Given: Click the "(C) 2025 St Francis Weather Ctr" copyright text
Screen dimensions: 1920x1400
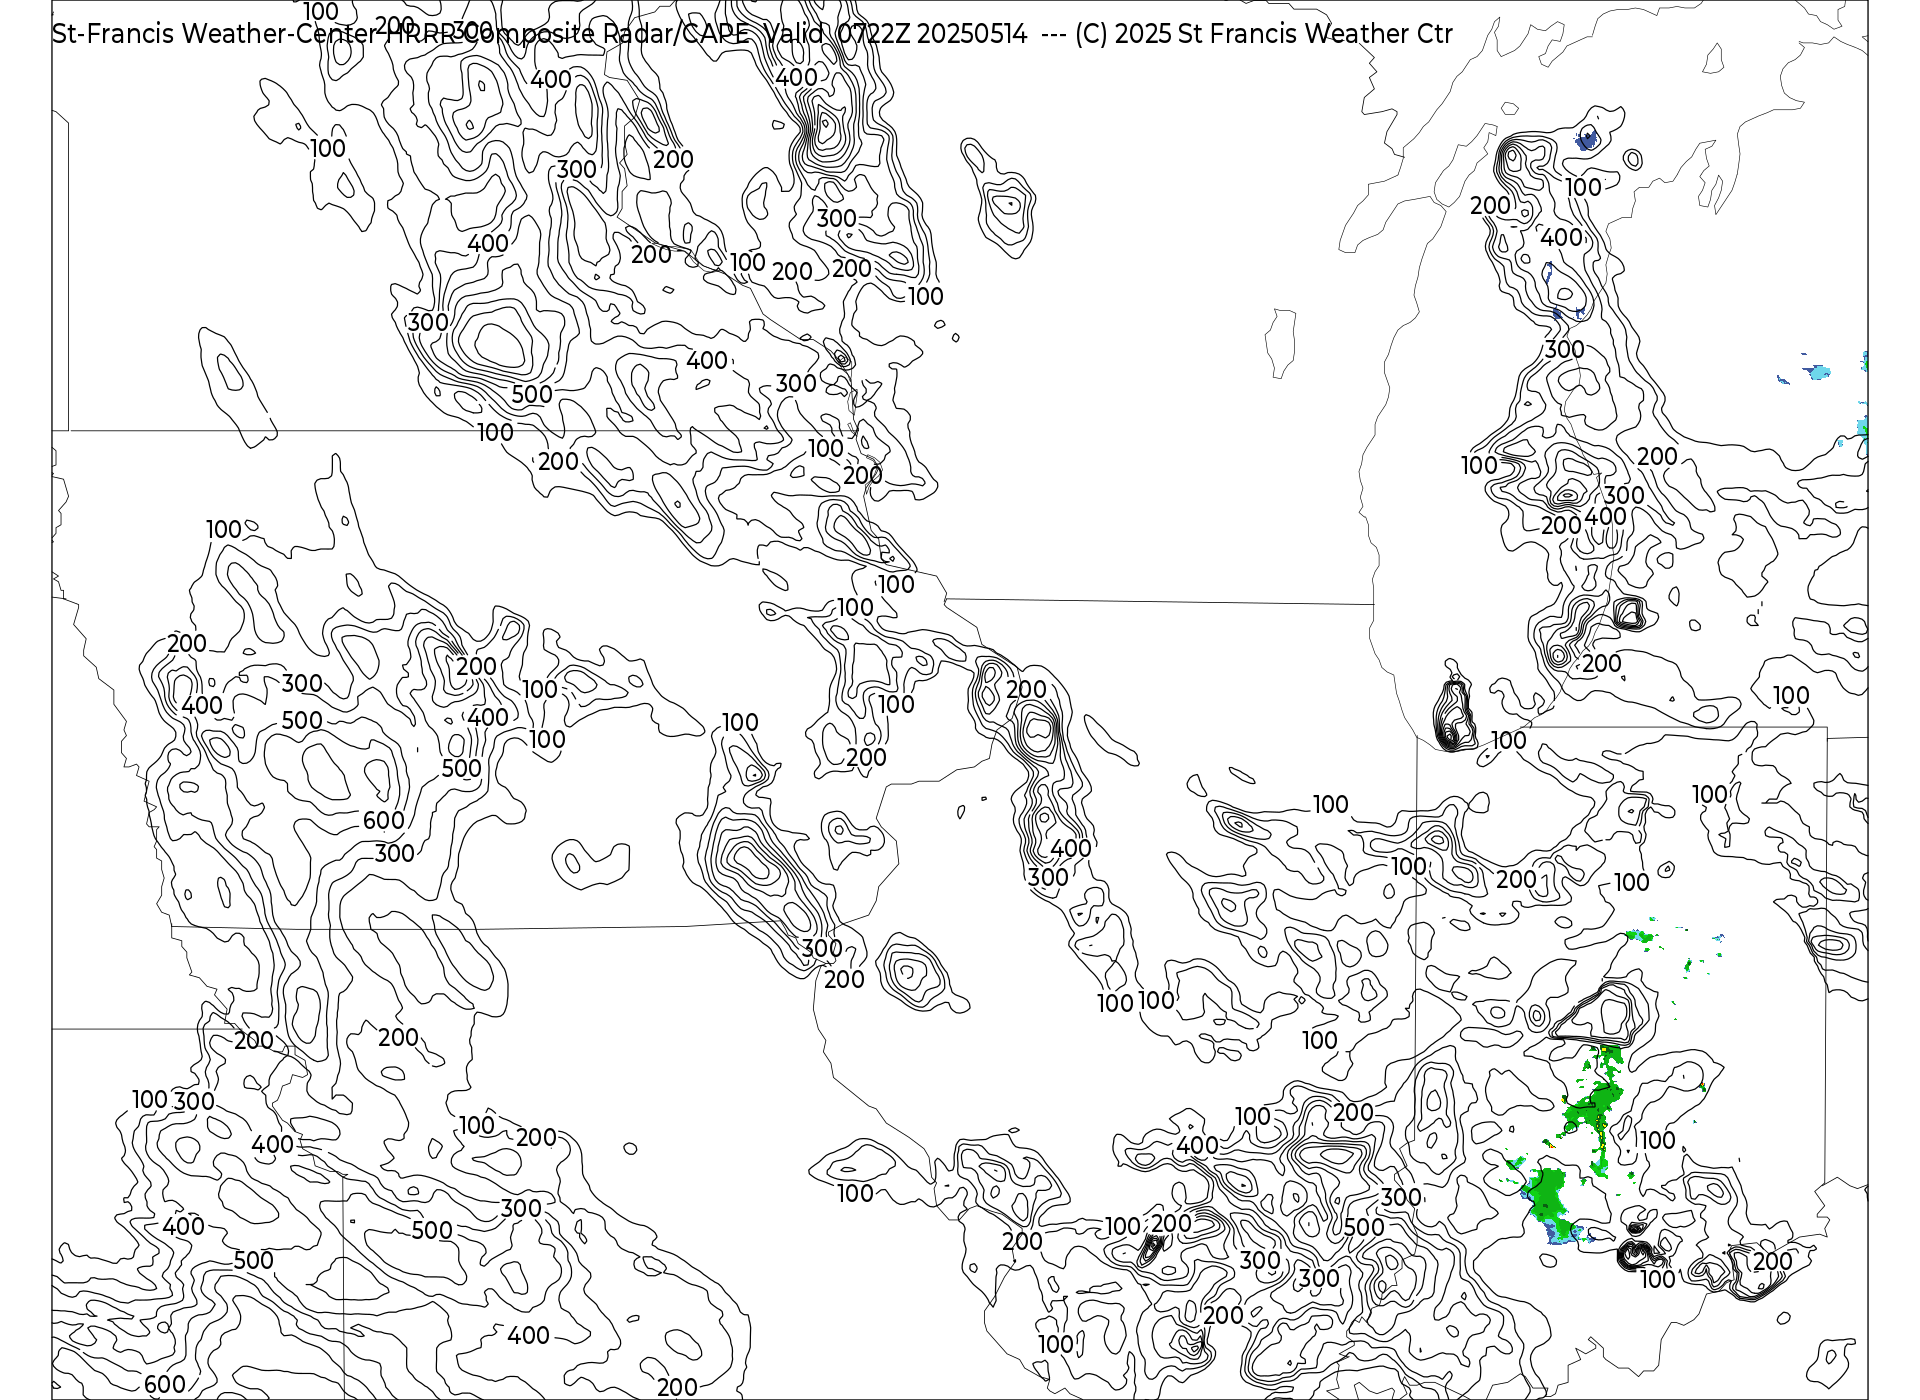Looking at the screenshot, I should click(x=1264, y=34).
